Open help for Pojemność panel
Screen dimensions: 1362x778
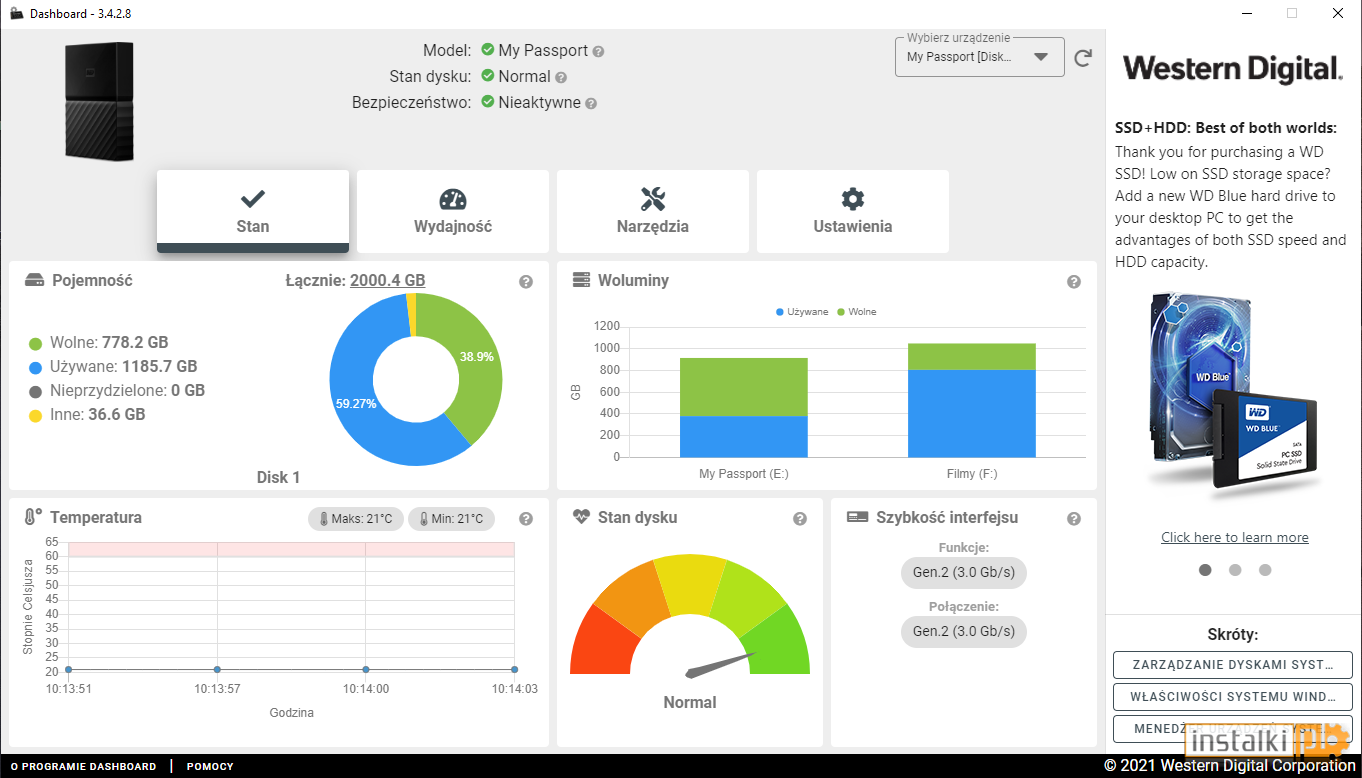click(526, 282)
